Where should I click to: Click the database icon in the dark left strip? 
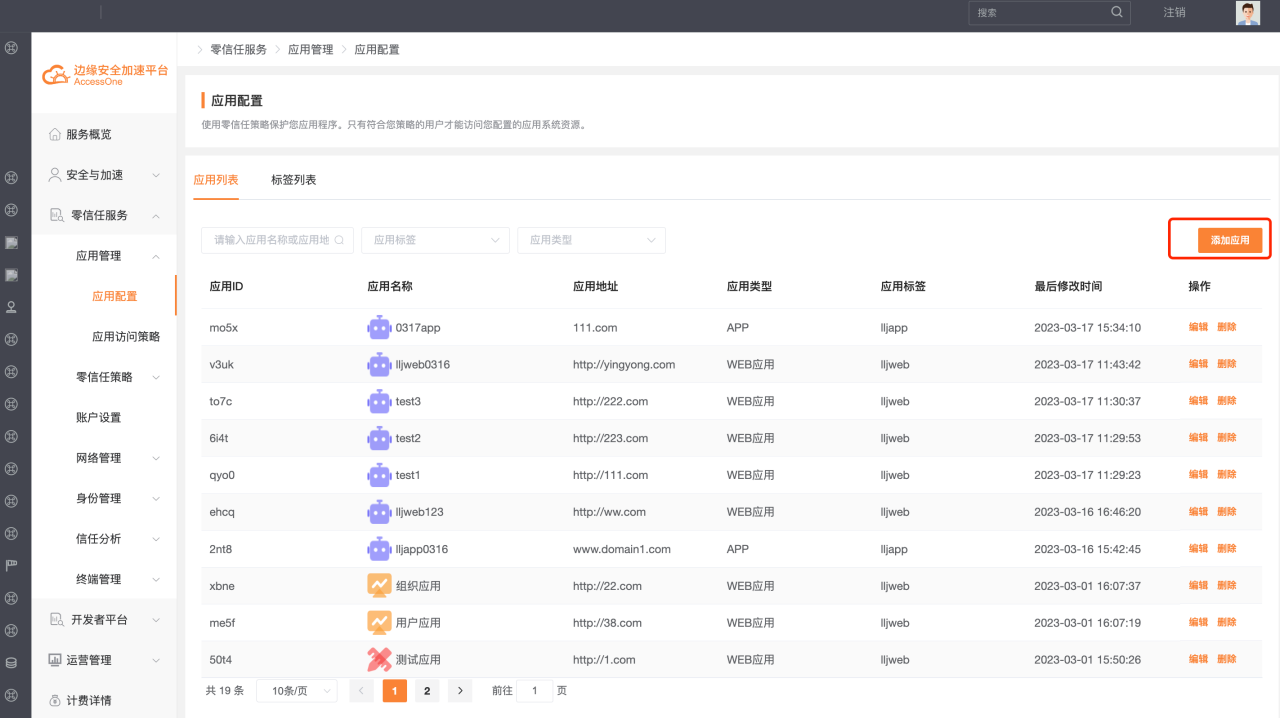[x=11, y=662]
